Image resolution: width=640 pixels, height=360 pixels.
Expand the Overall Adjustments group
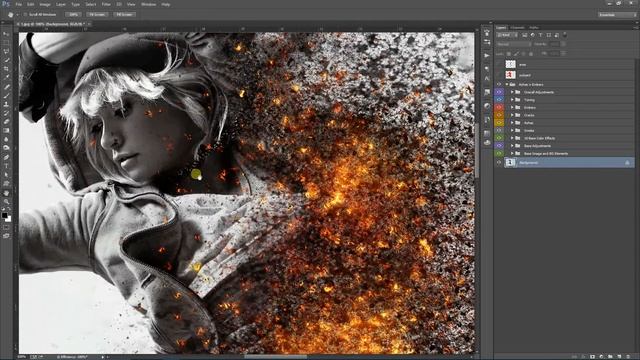coord(512,92)
